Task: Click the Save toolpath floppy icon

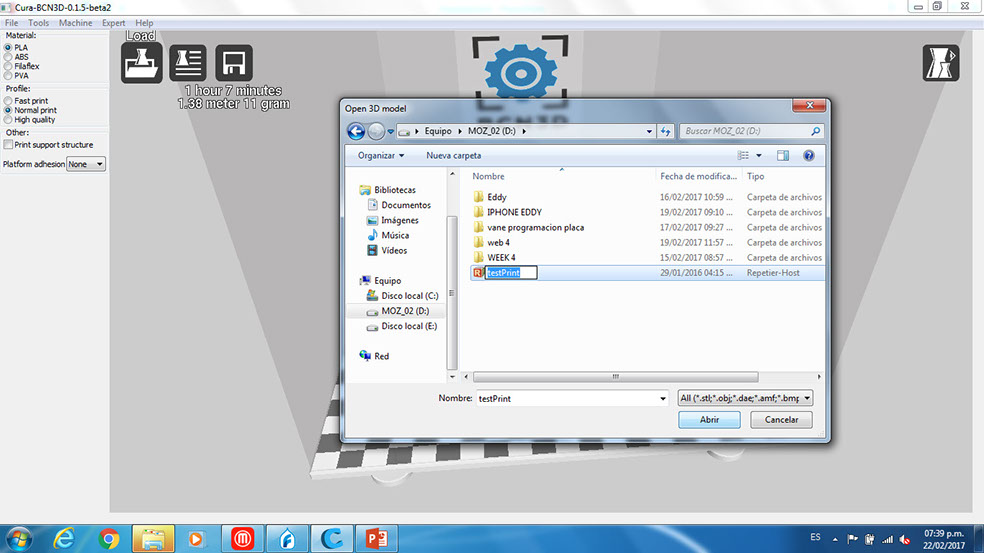Action: 233,63
